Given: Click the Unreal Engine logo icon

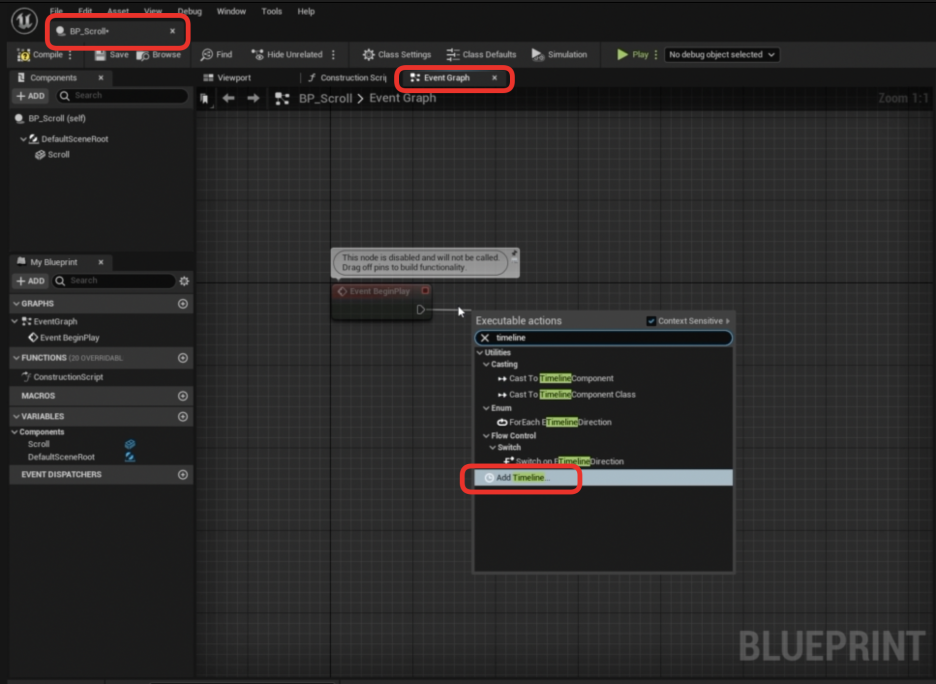Looking at the screenshot, I should point(24,20).
